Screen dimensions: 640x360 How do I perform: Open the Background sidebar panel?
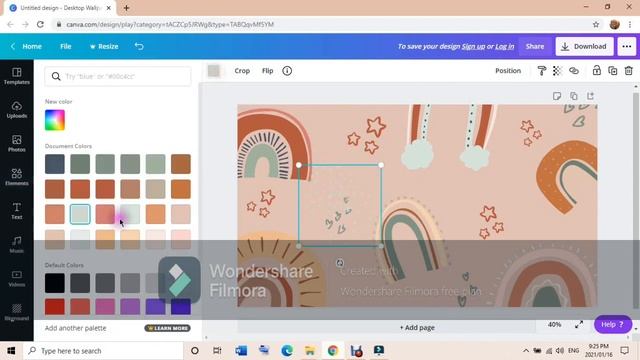pyautogui.click(x=17, y=312)
